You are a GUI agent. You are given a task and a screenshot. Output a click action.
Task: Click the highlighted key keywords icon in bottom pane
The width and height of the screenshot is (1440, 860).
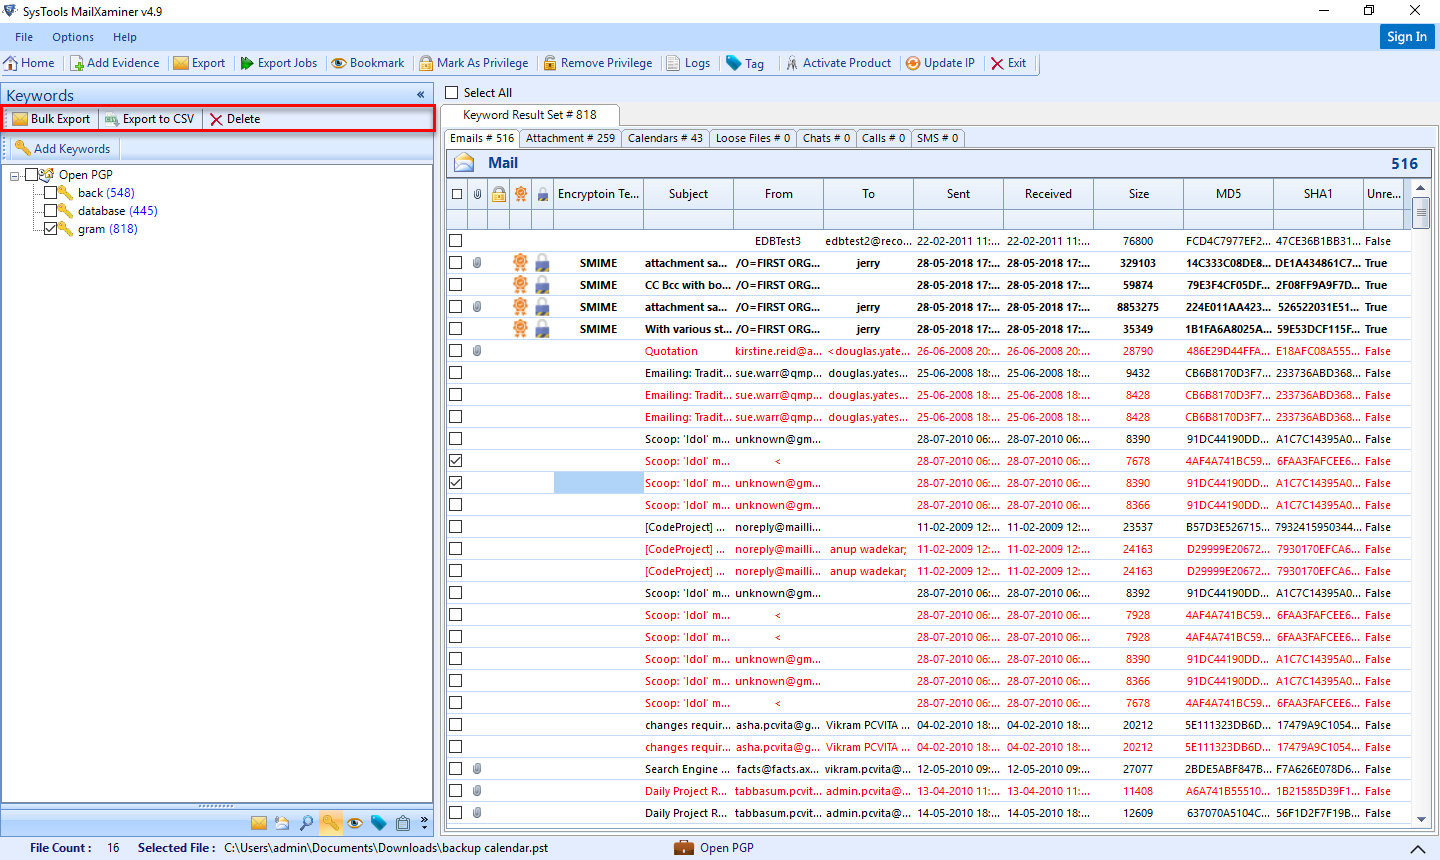330,823
